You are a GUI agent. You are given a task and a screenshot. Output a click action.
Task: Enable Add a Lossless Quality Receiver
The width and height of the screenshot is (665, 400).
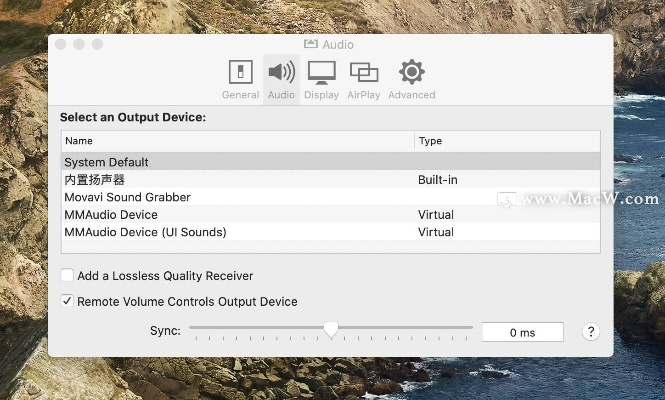pos(67,276)
